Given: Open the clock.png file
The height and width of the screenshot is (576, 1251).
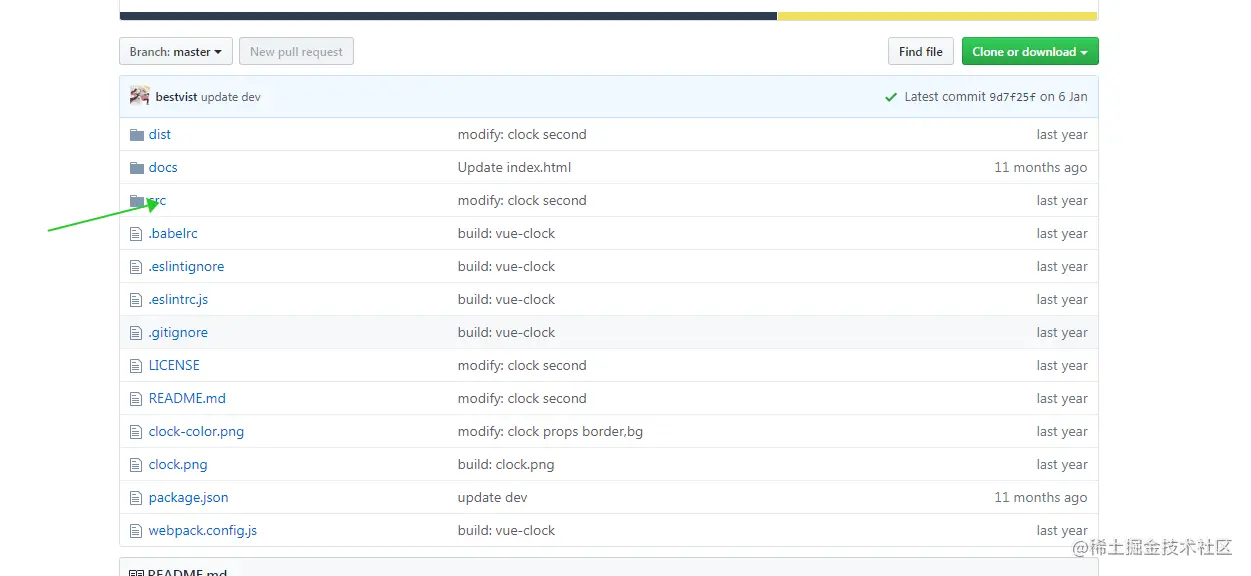Looking at the screenshot, I should tap(178, 465).
